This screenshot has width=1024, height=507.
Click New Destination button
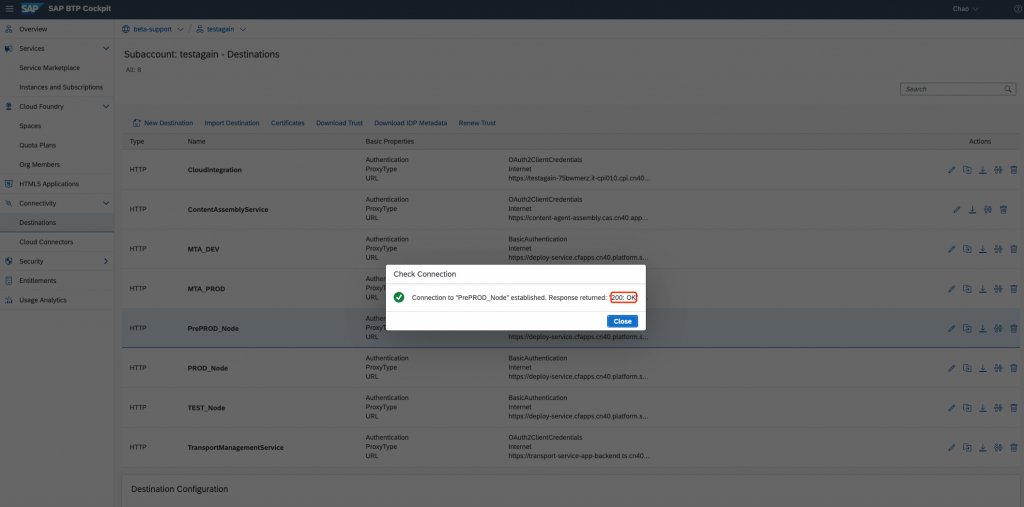coord(163,123)
